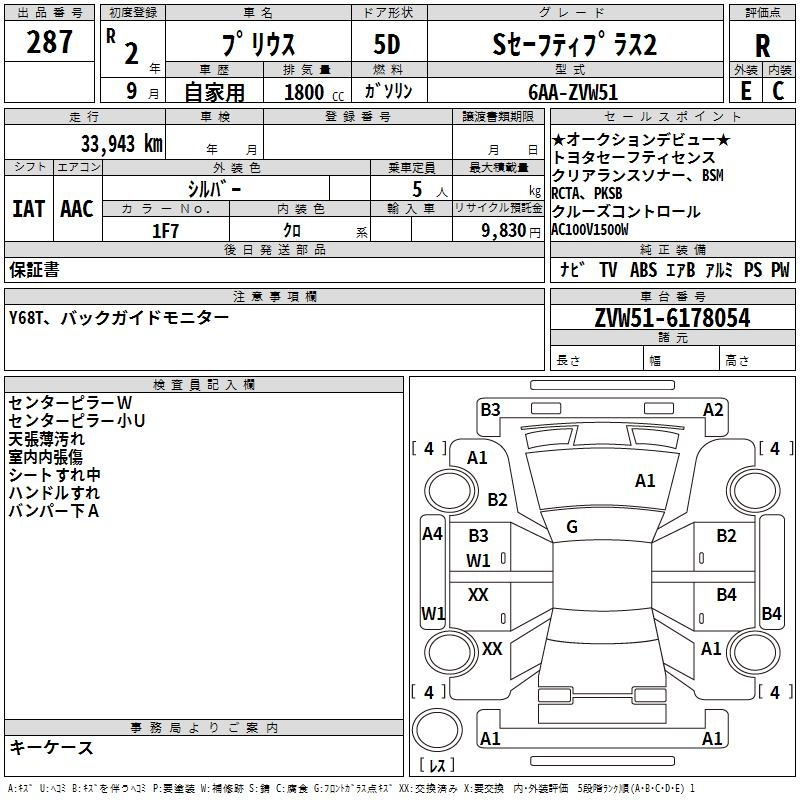Click the recycling deposit 9,830 value

(499, 230)
